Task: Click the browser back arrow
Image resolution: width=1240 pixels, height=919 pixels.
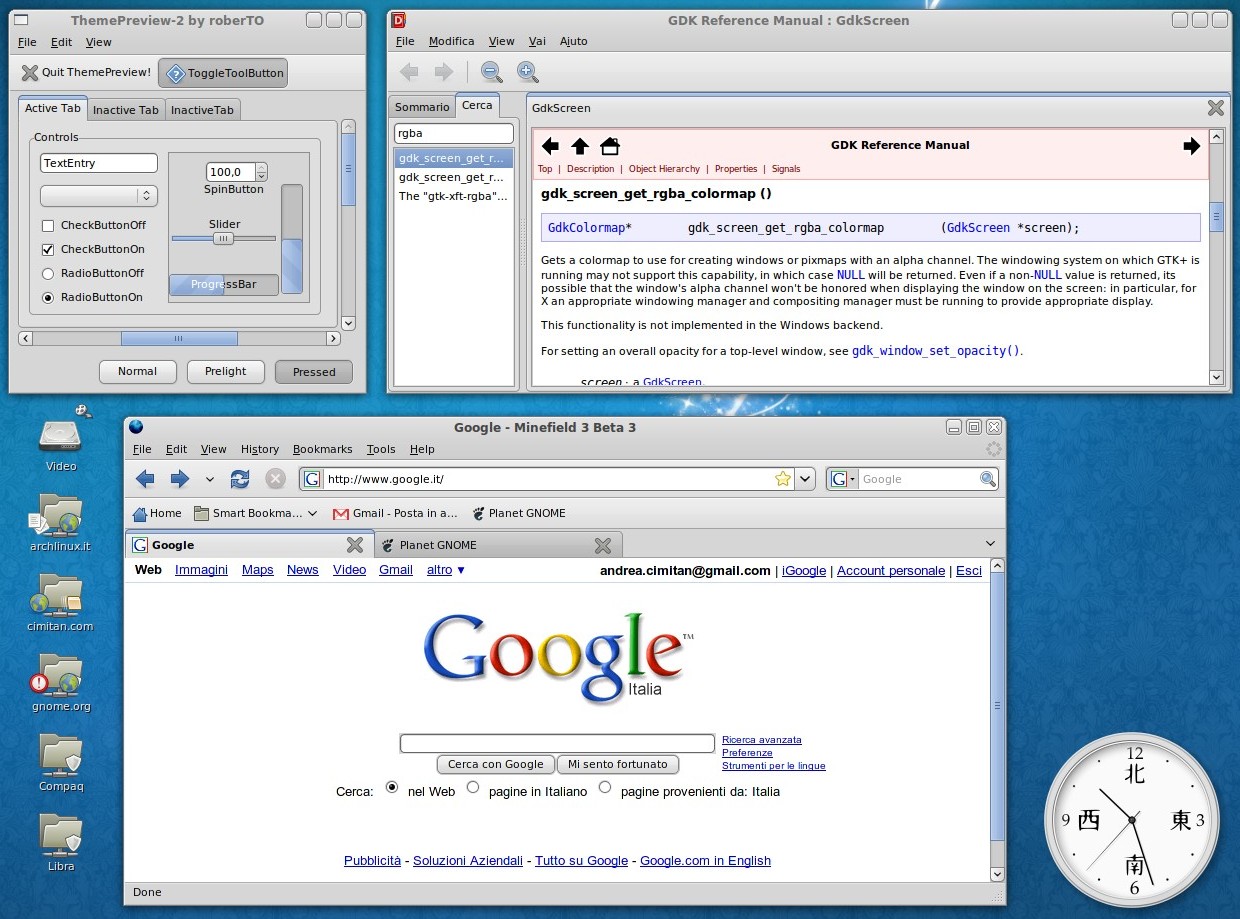Action: (146, 479)
